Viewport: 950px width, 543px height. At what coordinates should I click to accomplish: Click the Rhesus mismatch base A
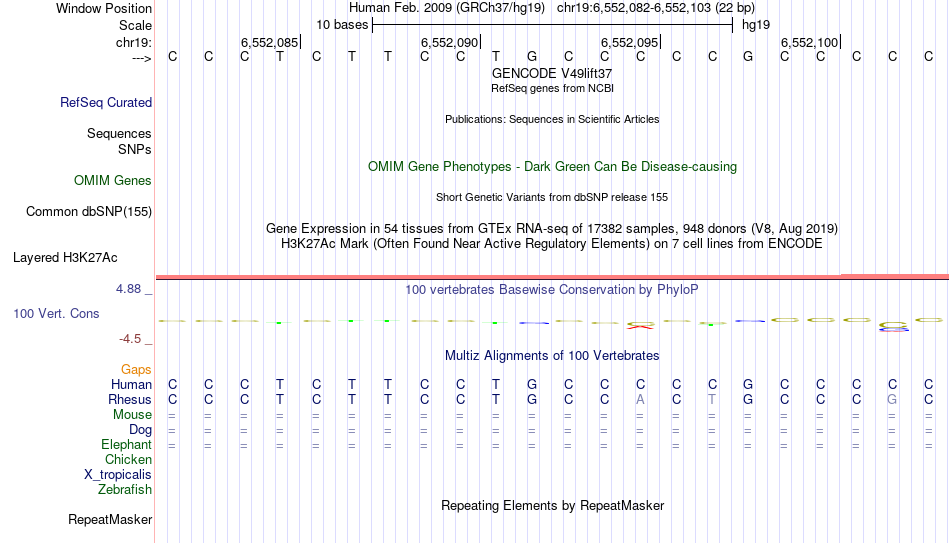point(640,400)
